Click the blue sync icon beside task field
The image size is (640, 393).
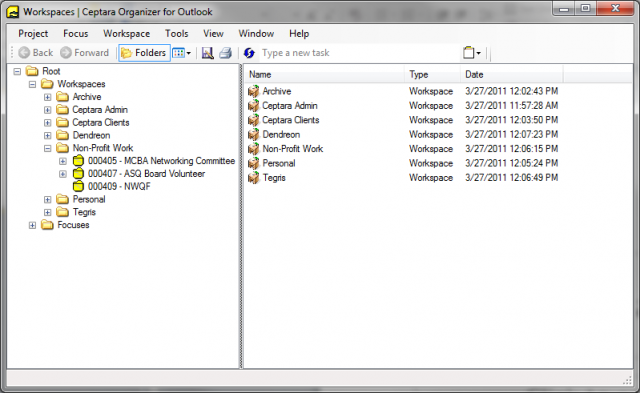click(249, 53)
